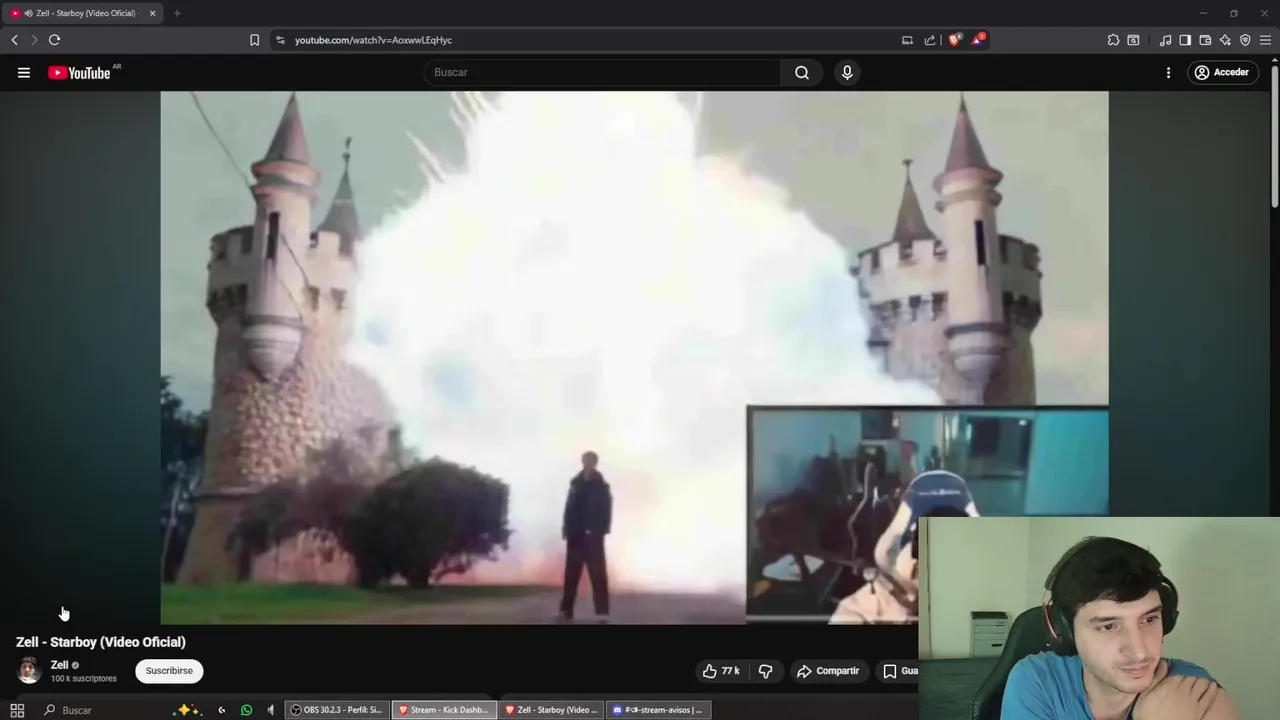The image size is (1280, 720).
Task: Open WhatsApp from the taskbar
Action: point(246,710)
